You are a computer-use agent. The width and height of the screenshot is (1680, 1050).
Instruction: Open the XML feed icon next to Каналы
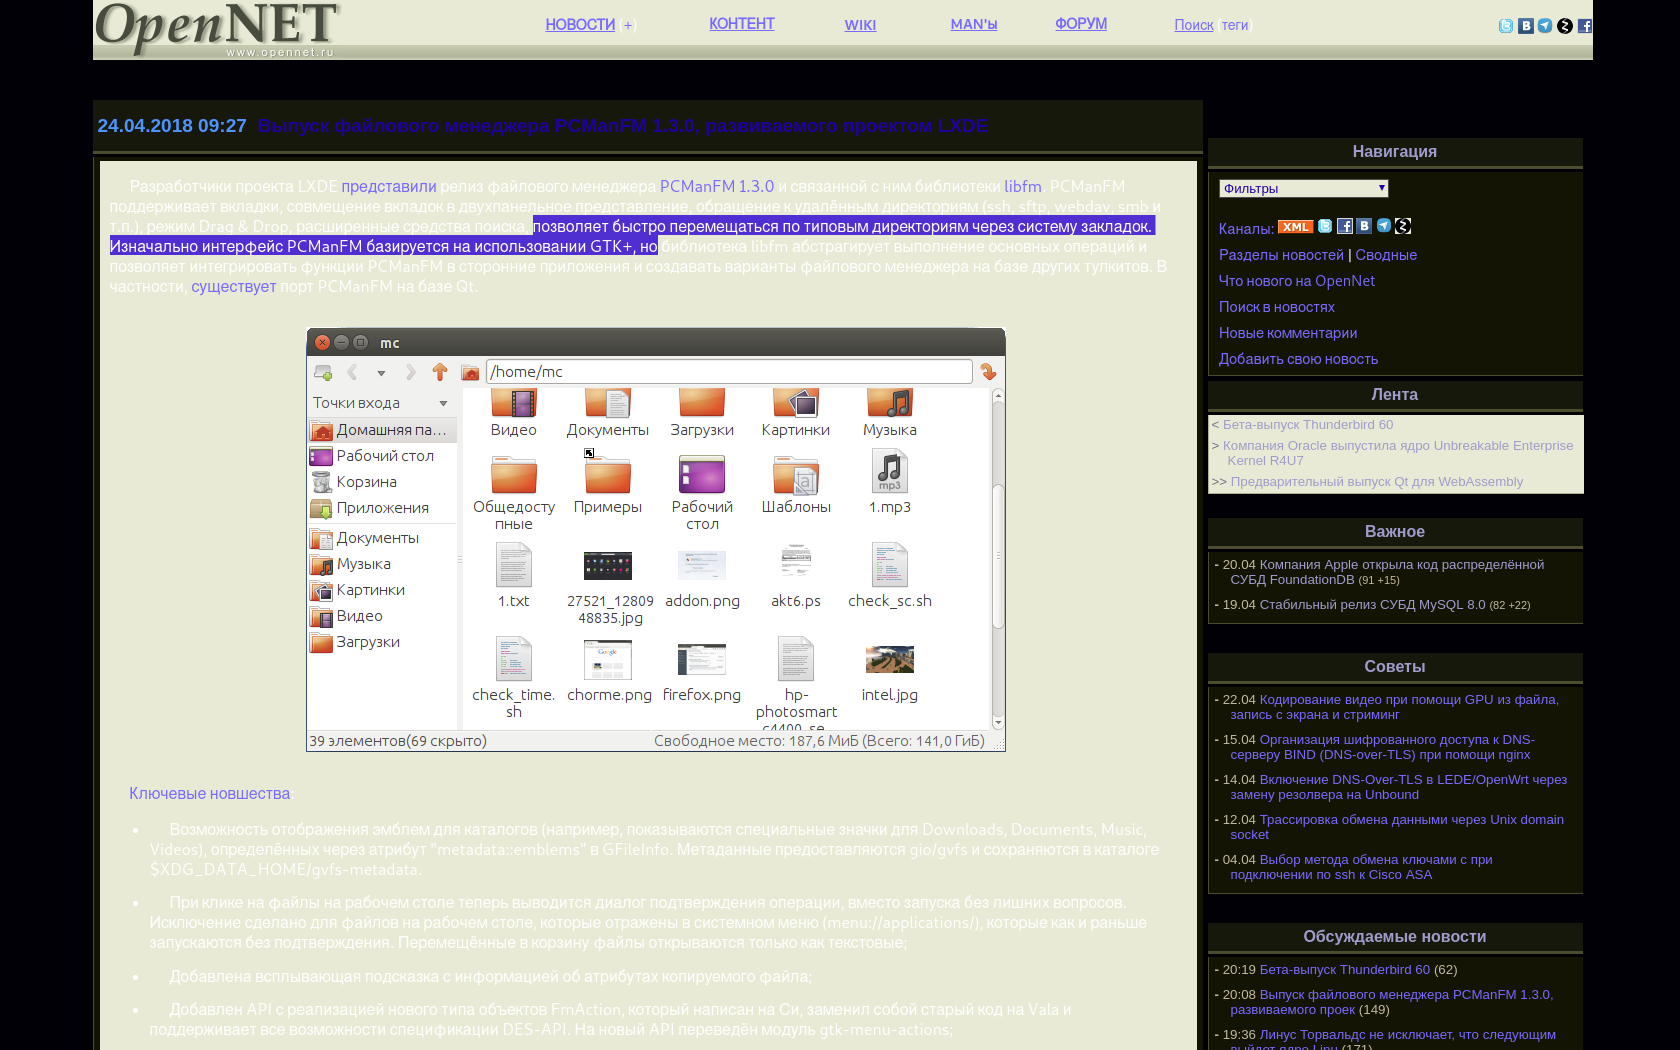1295,226
